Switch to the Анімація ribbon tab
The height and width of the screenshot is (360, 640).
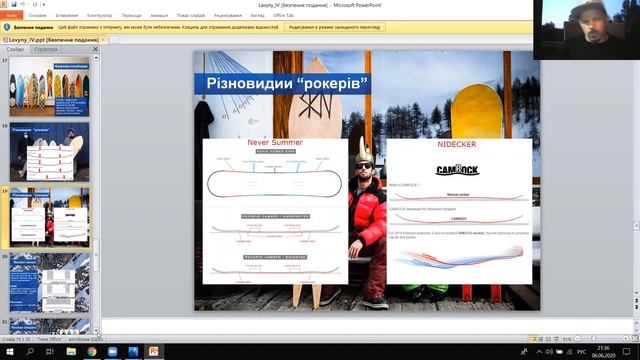(x=159, y=16)
